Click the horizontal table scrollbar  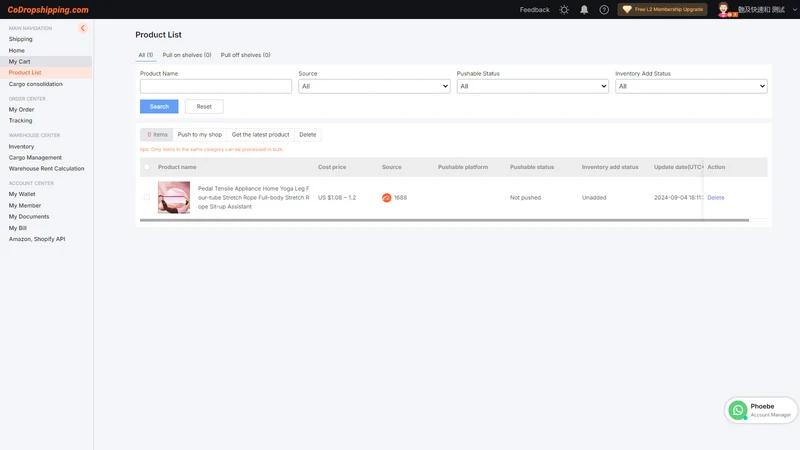click(444, 220)
